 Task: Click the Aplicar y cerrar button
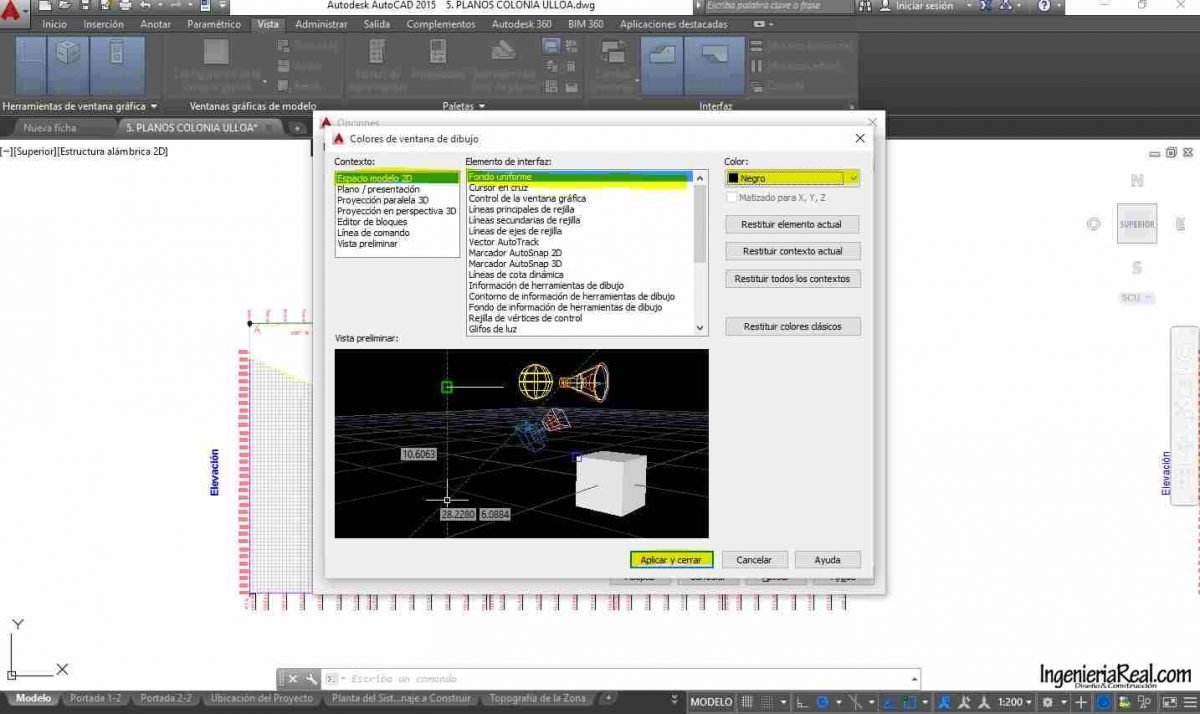(671, 560)
